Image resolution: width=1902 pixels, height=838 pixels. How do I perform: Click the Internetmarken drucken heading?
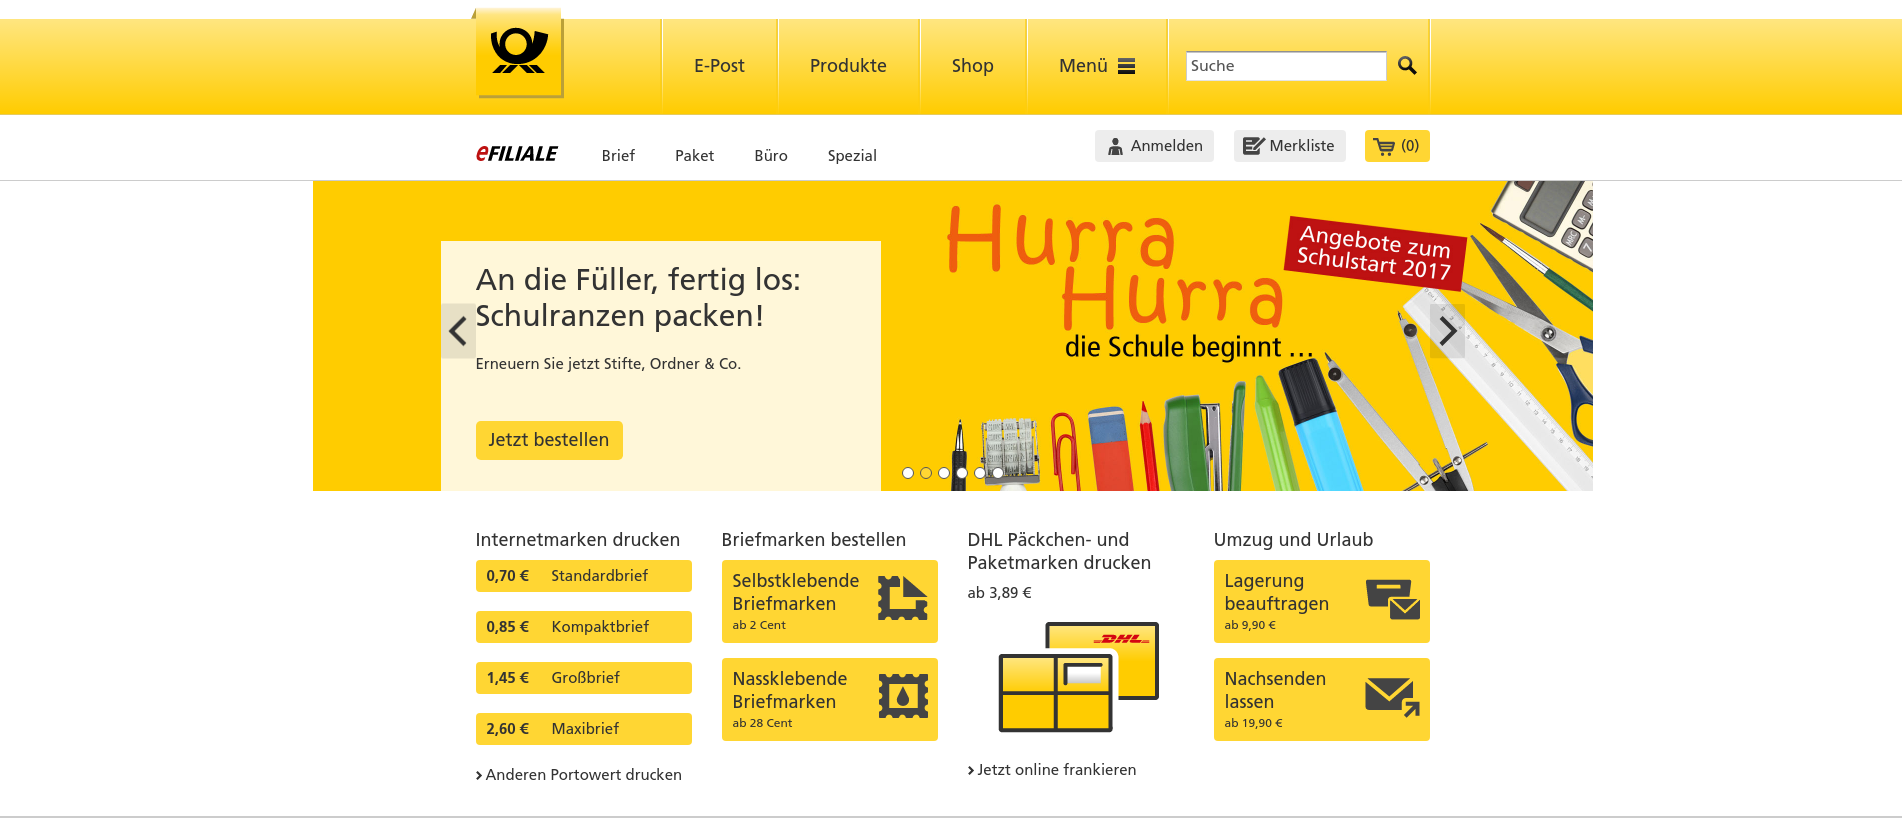[578, 540]
